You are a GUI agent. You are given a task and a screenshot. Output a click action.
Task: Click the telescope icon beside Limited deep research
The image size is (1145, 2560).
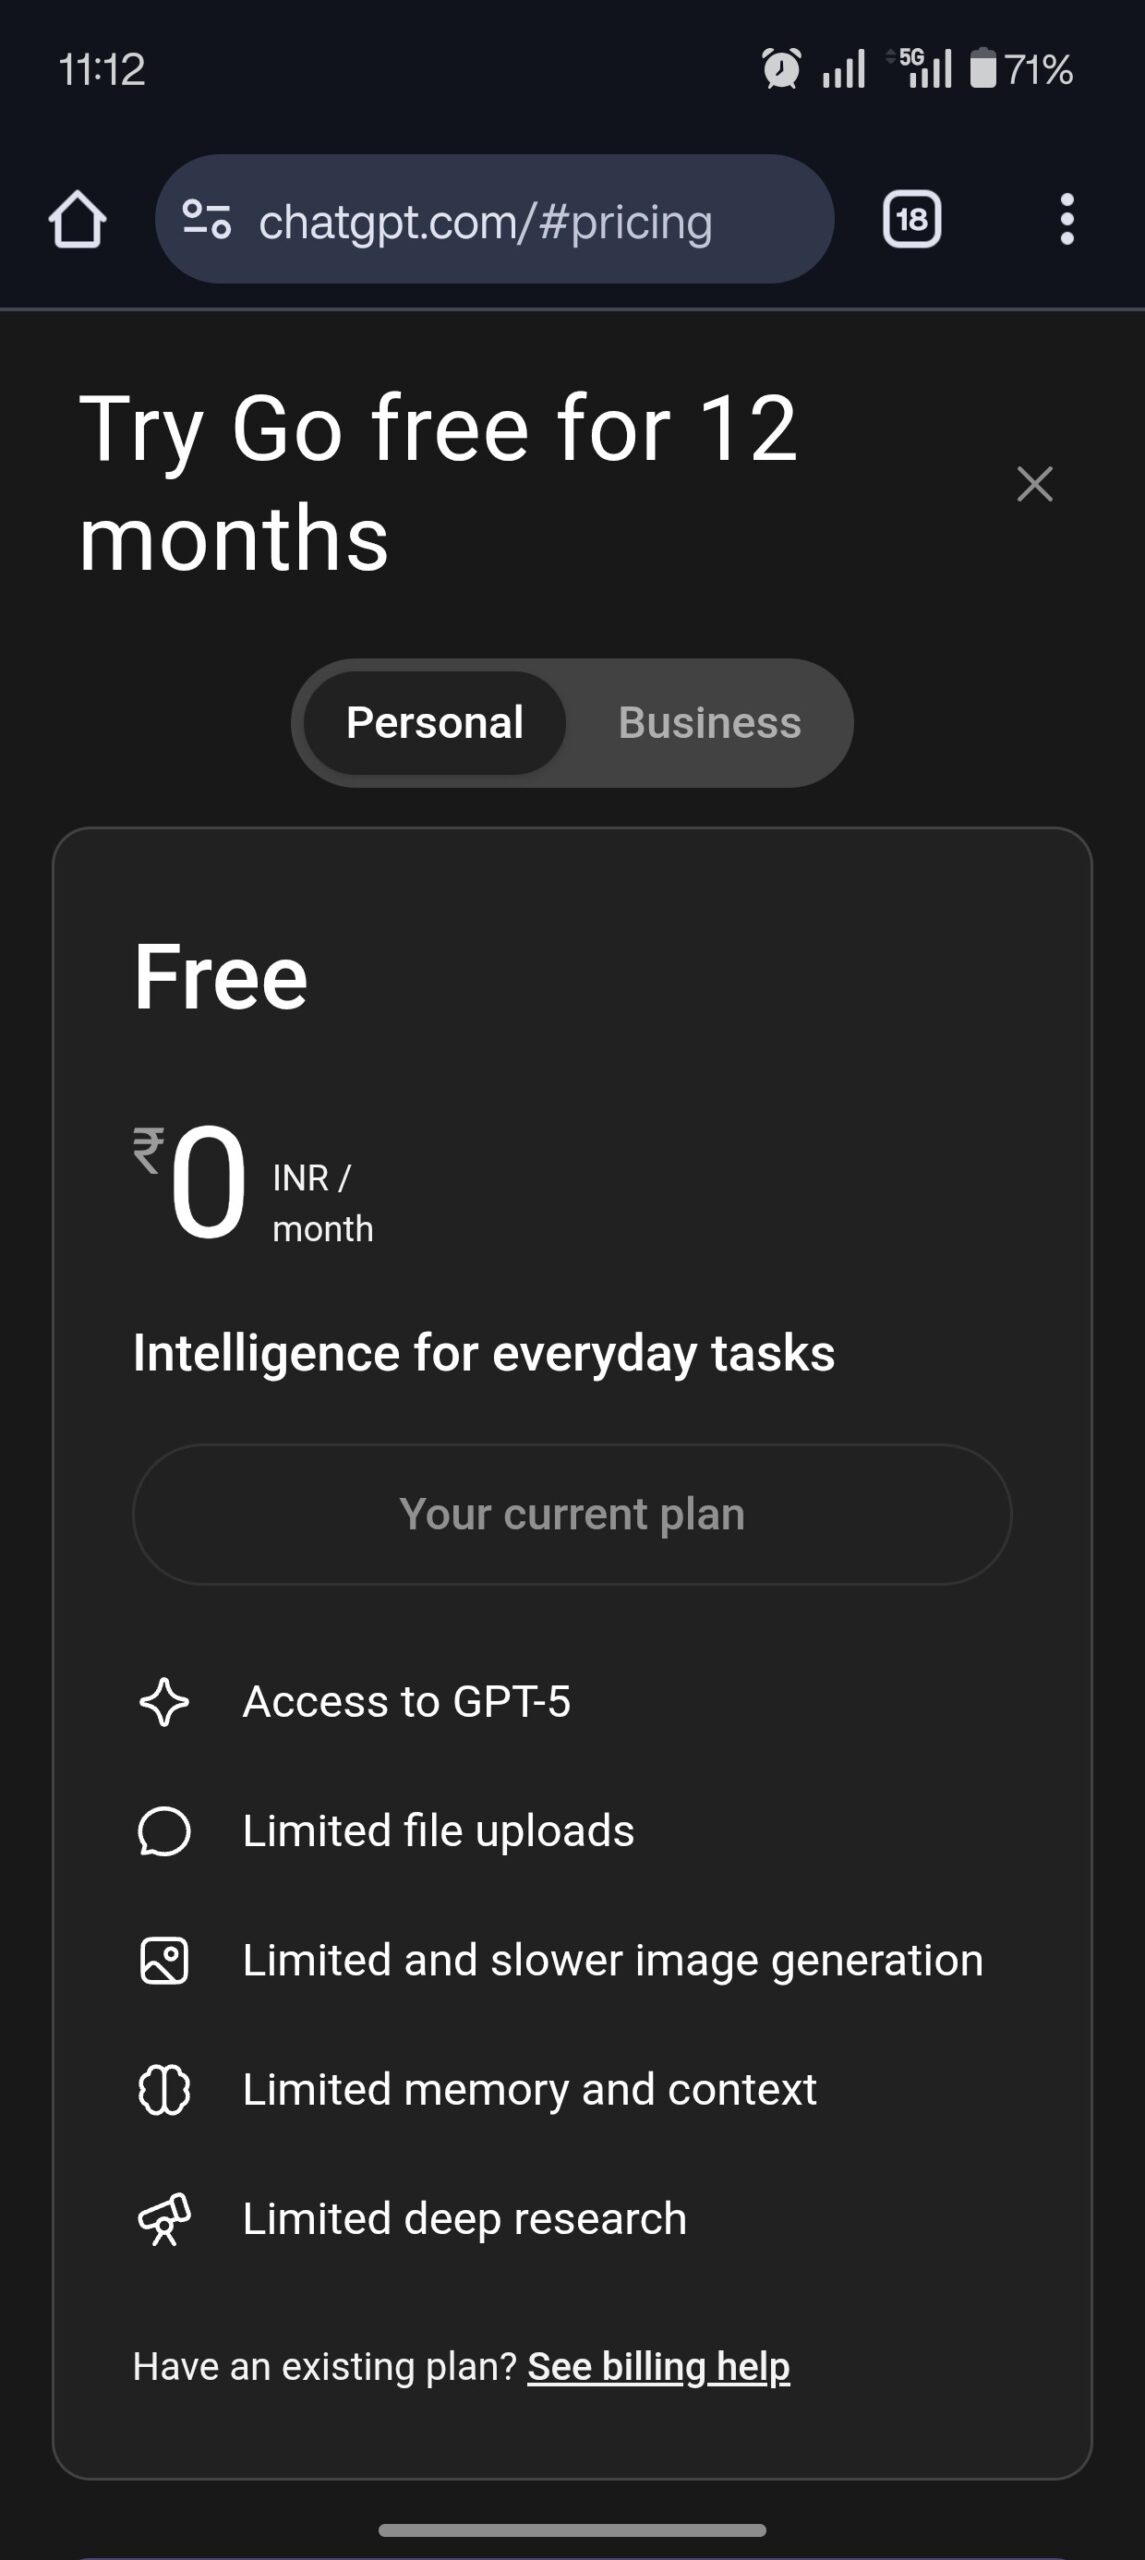click(x=166, y=2219)
